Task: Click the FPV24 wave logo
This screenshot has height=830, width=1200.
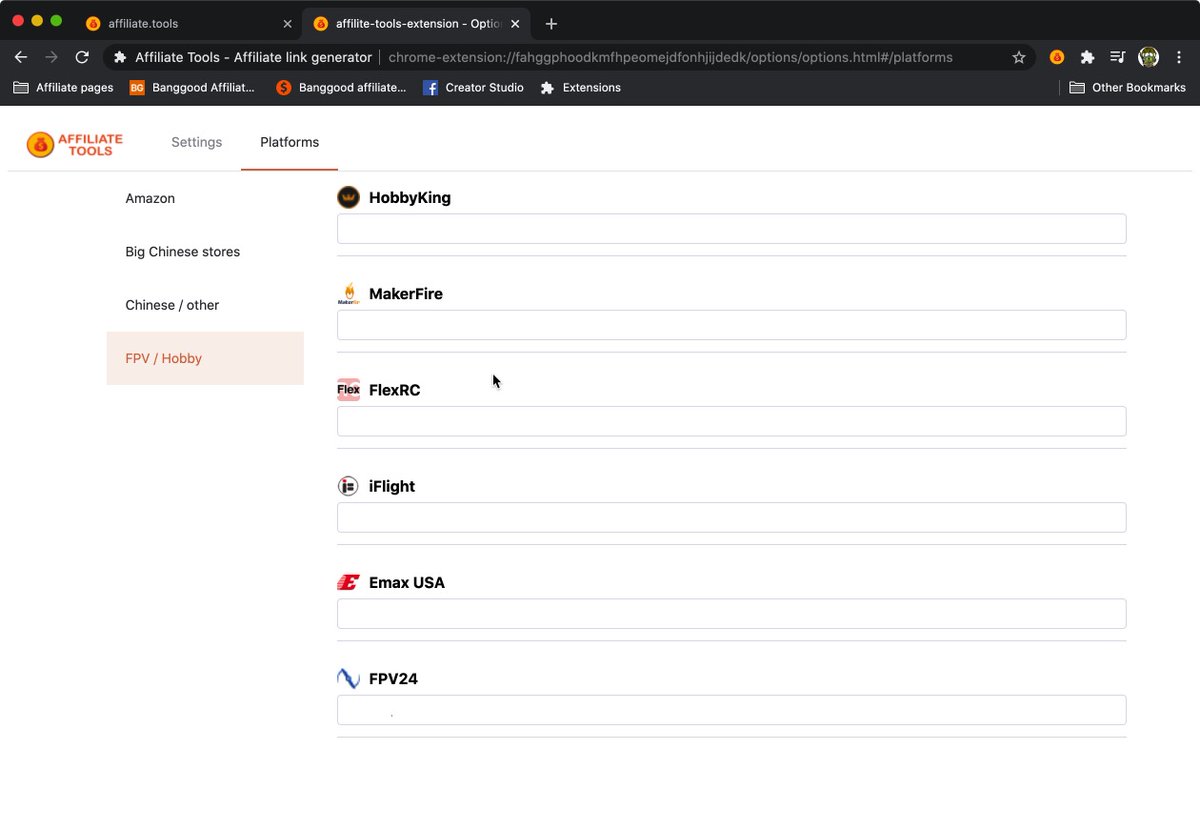Action: pos(348,678)
